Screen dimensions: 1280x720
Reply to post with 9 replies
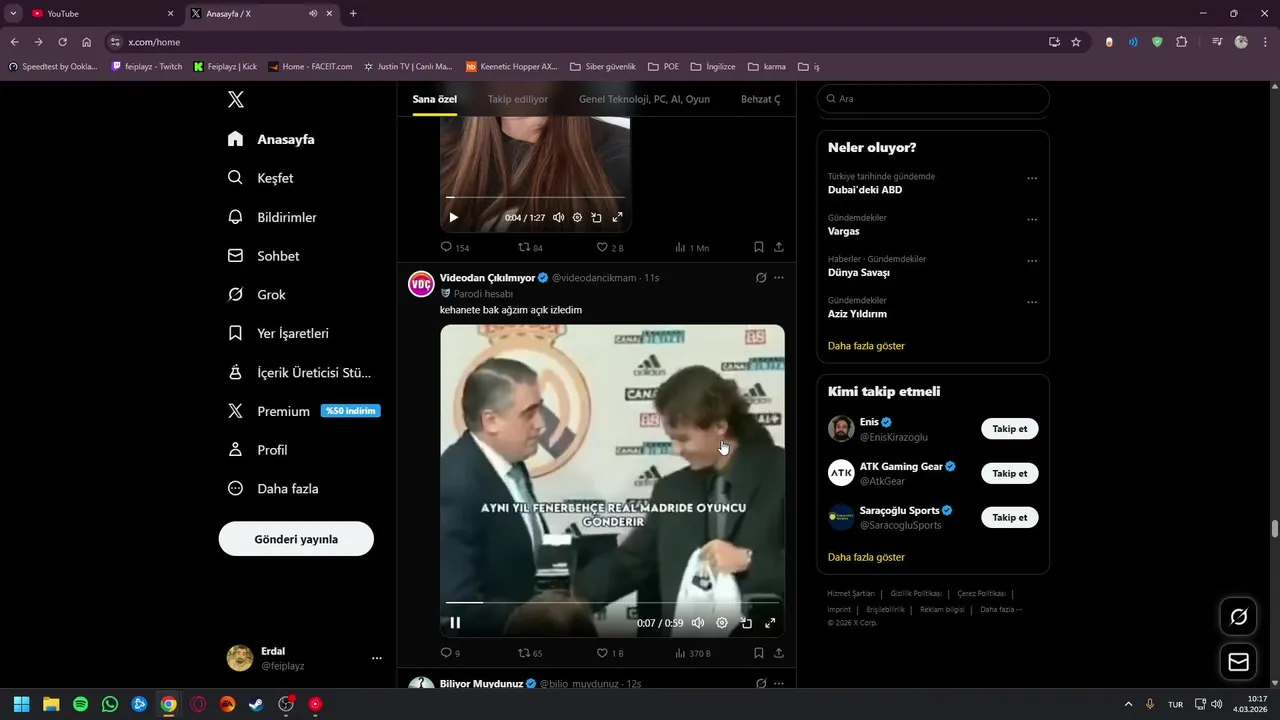pyautogui.click(x=447, y=653)
